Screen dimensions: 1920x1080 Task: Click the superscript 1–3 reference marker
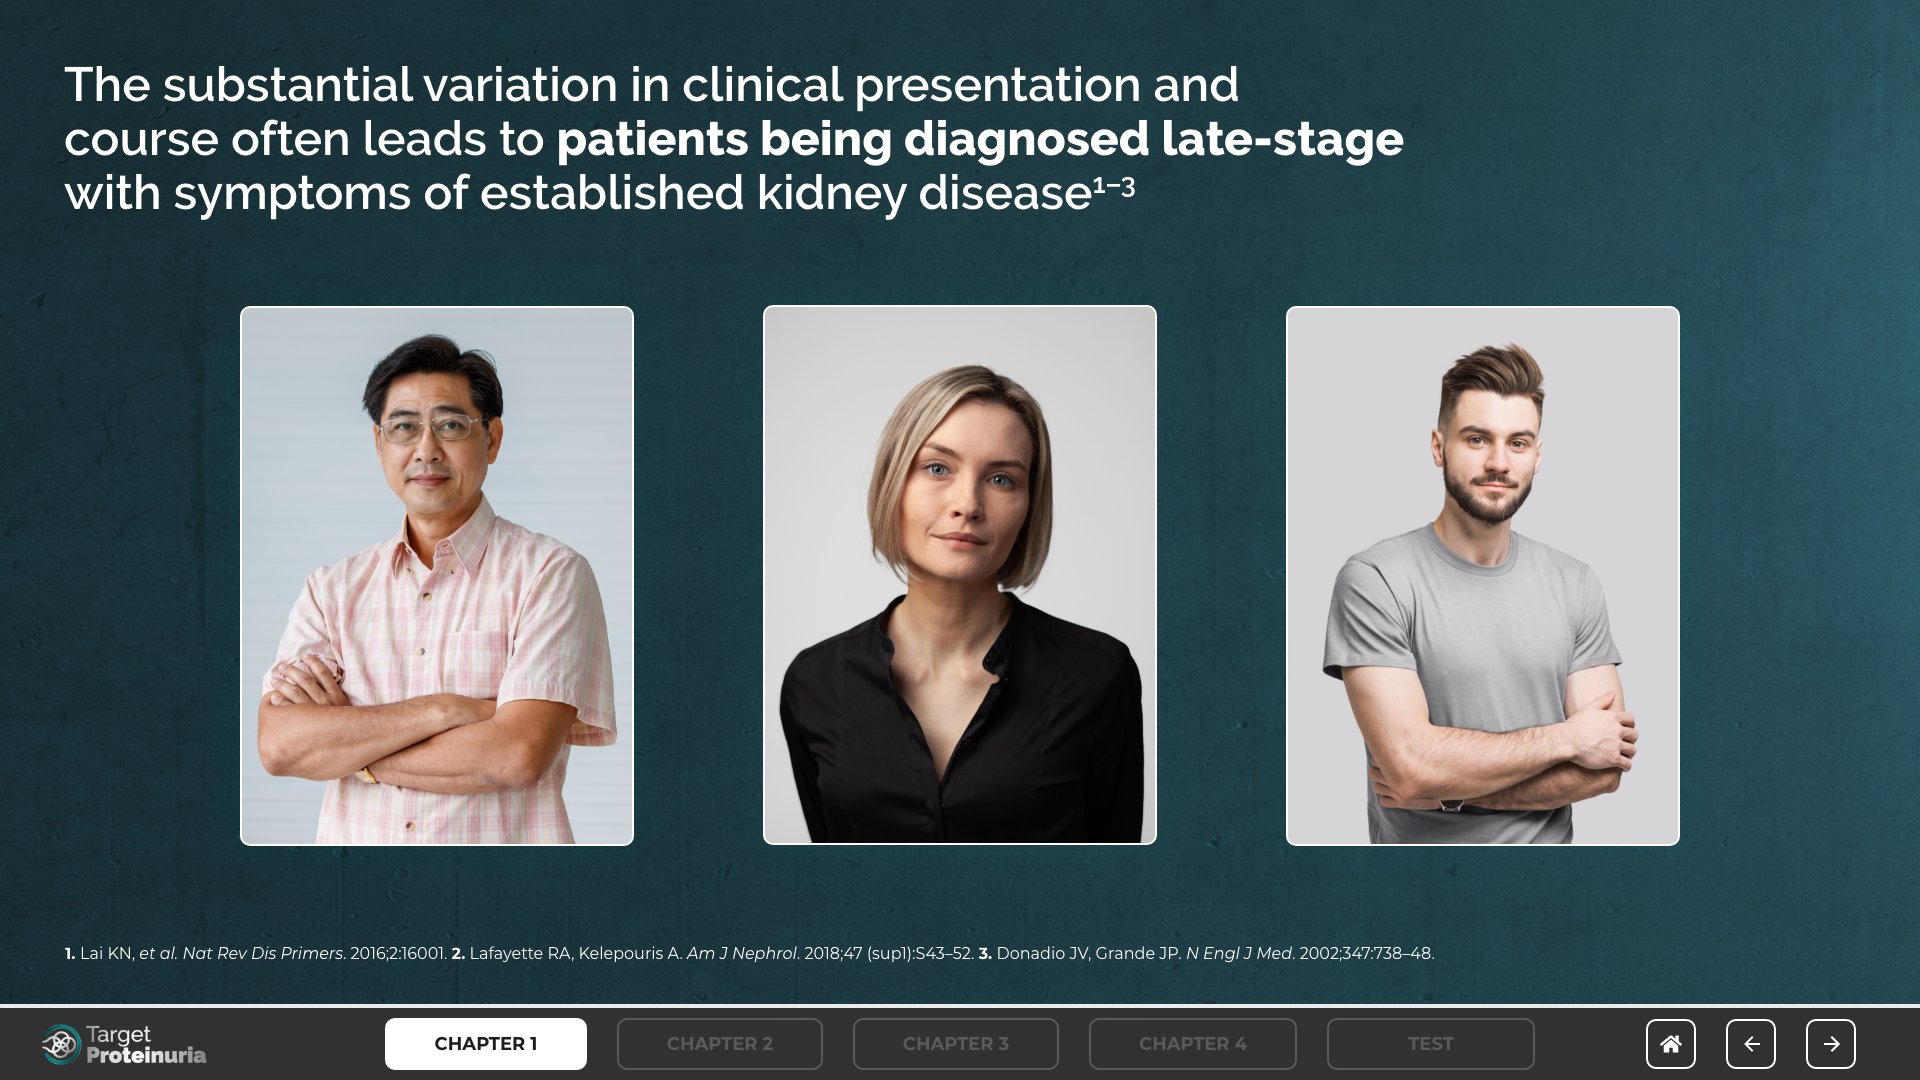click(1114, 186)
